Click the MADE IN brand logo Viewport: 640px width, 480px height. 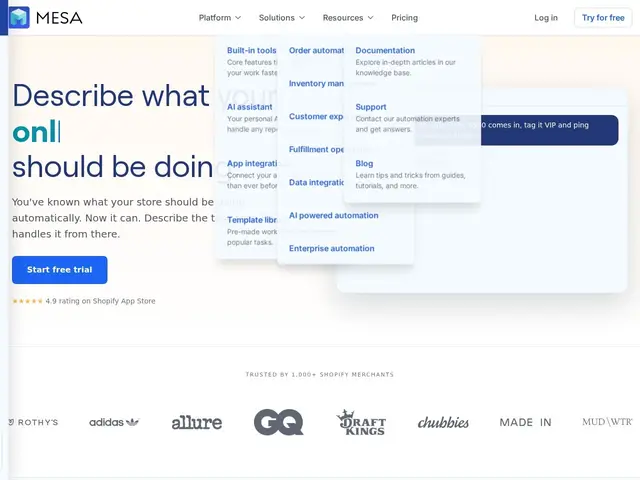pos(525,422)
